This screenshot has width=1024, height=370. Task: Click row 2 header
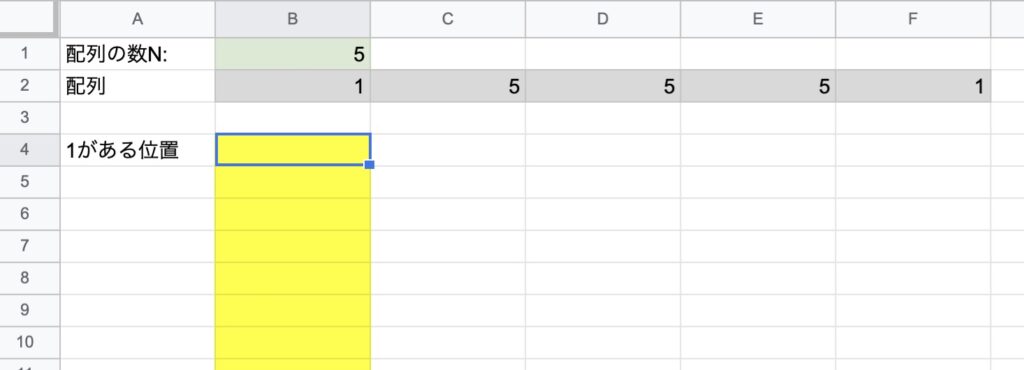(29, 86)
